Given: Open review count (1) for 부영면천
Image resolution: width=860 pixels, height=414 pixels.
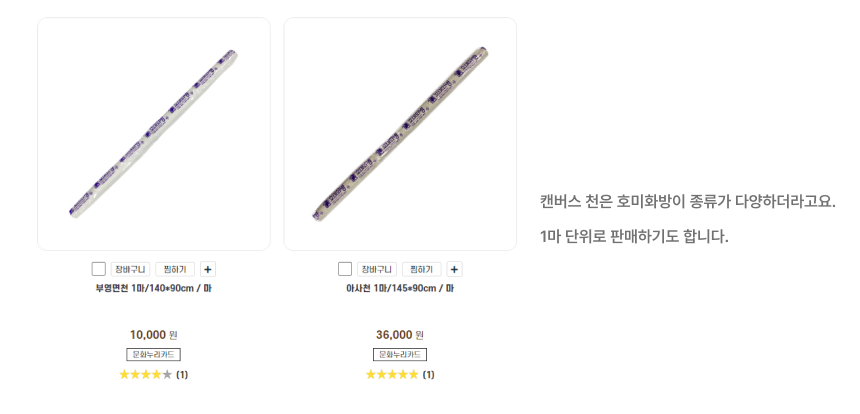Looking at the screenshot, I should pos(182,375).
